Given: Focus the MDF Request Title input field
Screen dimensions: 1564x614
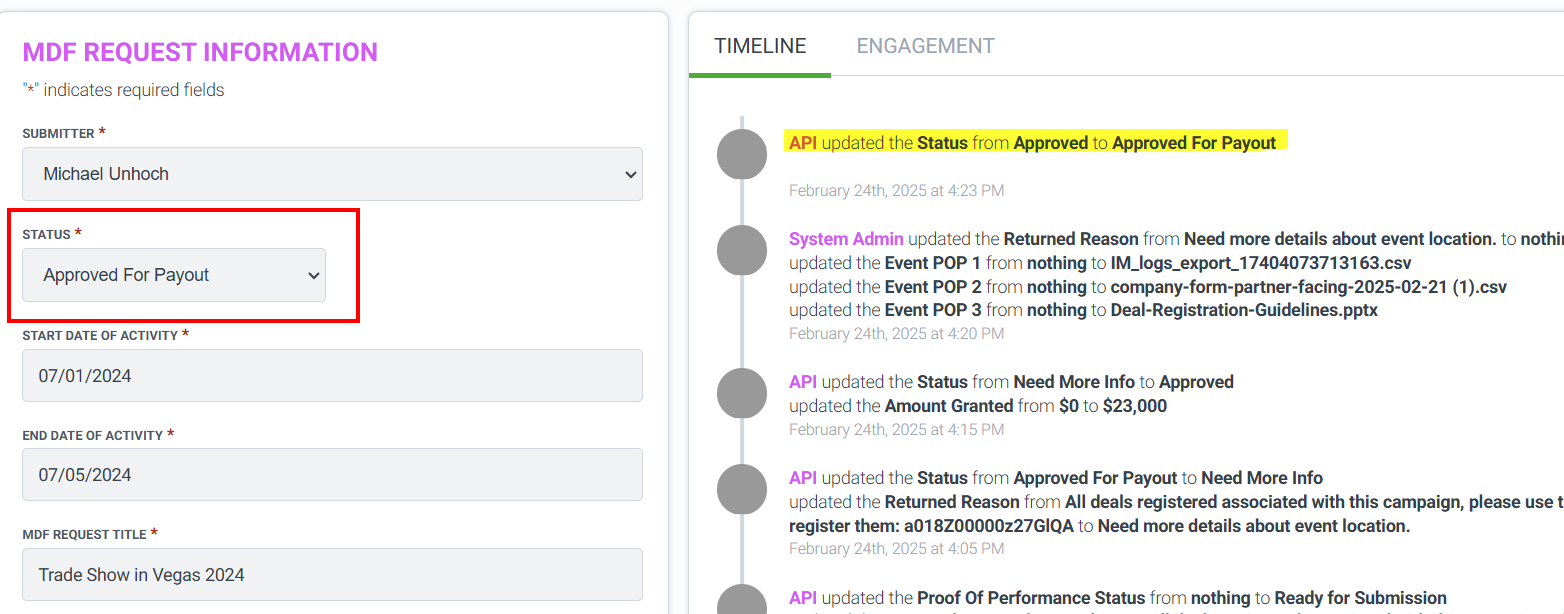Looking at the screenshot, I should pyautogui.click(x=332, y=575).
